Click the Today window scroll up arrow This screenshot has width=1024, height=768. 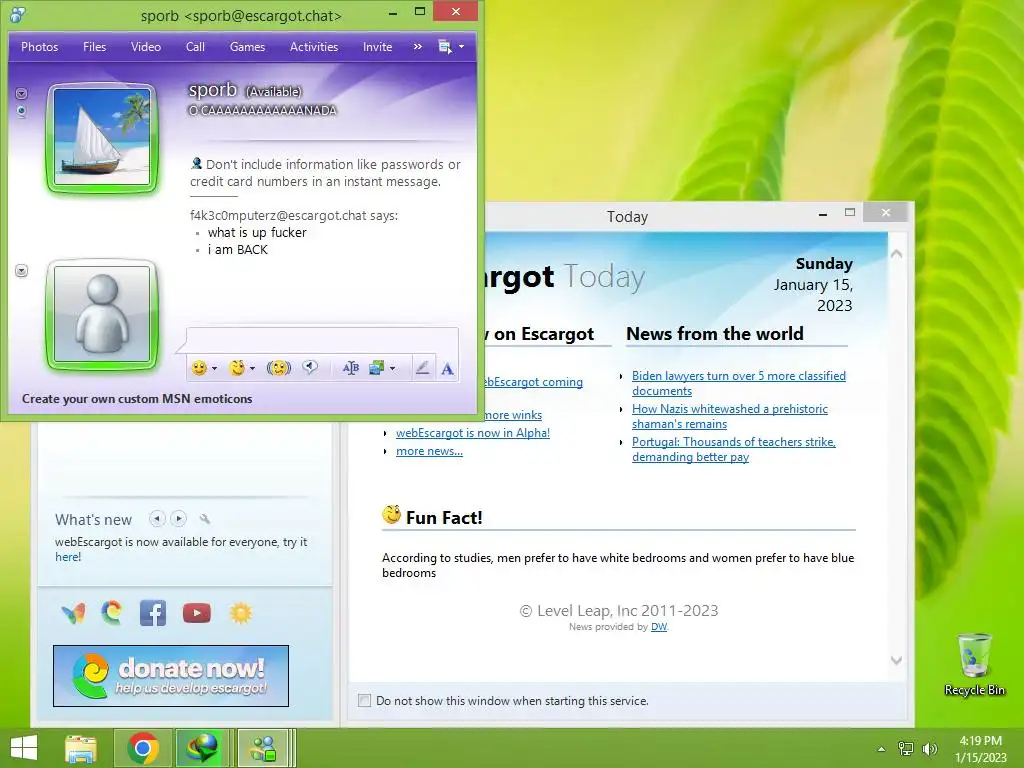tap(897, 253)
